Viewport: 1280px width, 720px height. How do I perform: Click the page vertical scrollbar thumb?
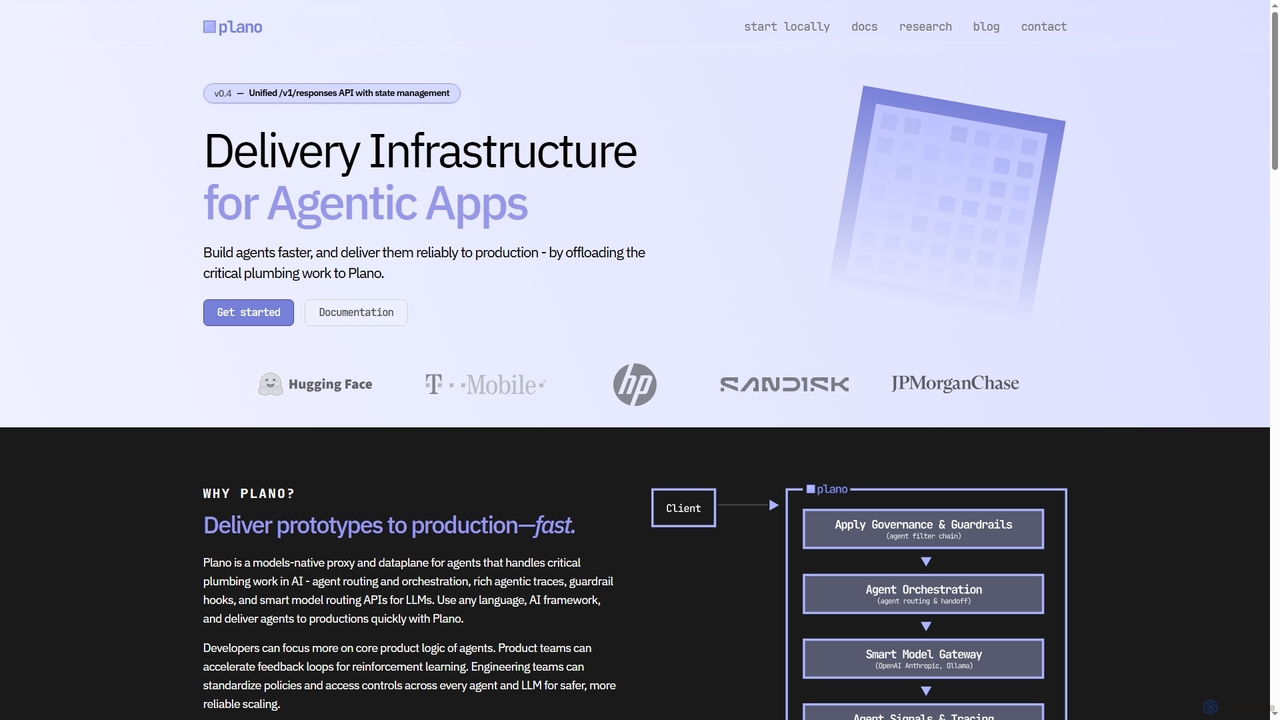tap(1274, 88)
